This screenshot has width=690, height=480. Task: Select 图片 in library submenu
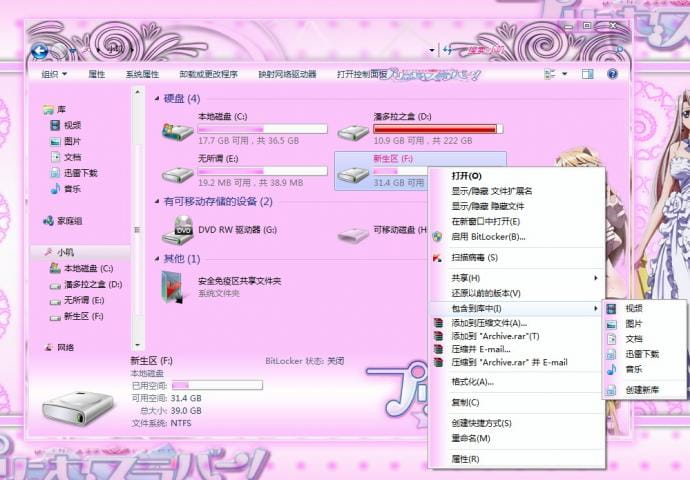[x=644, y=324]
